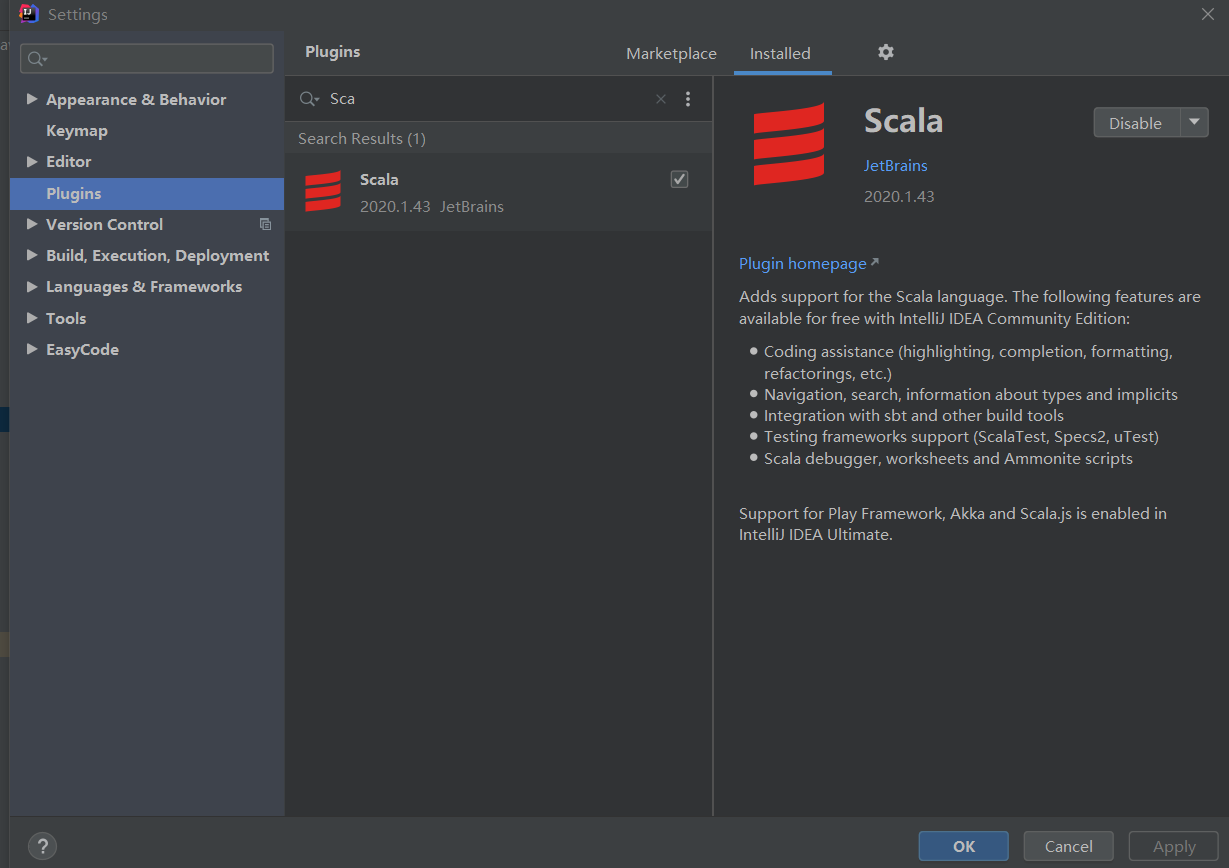Expand Languages & Frameworks section
Viewport: 1229px width, 868px height.
coord(32,286)
